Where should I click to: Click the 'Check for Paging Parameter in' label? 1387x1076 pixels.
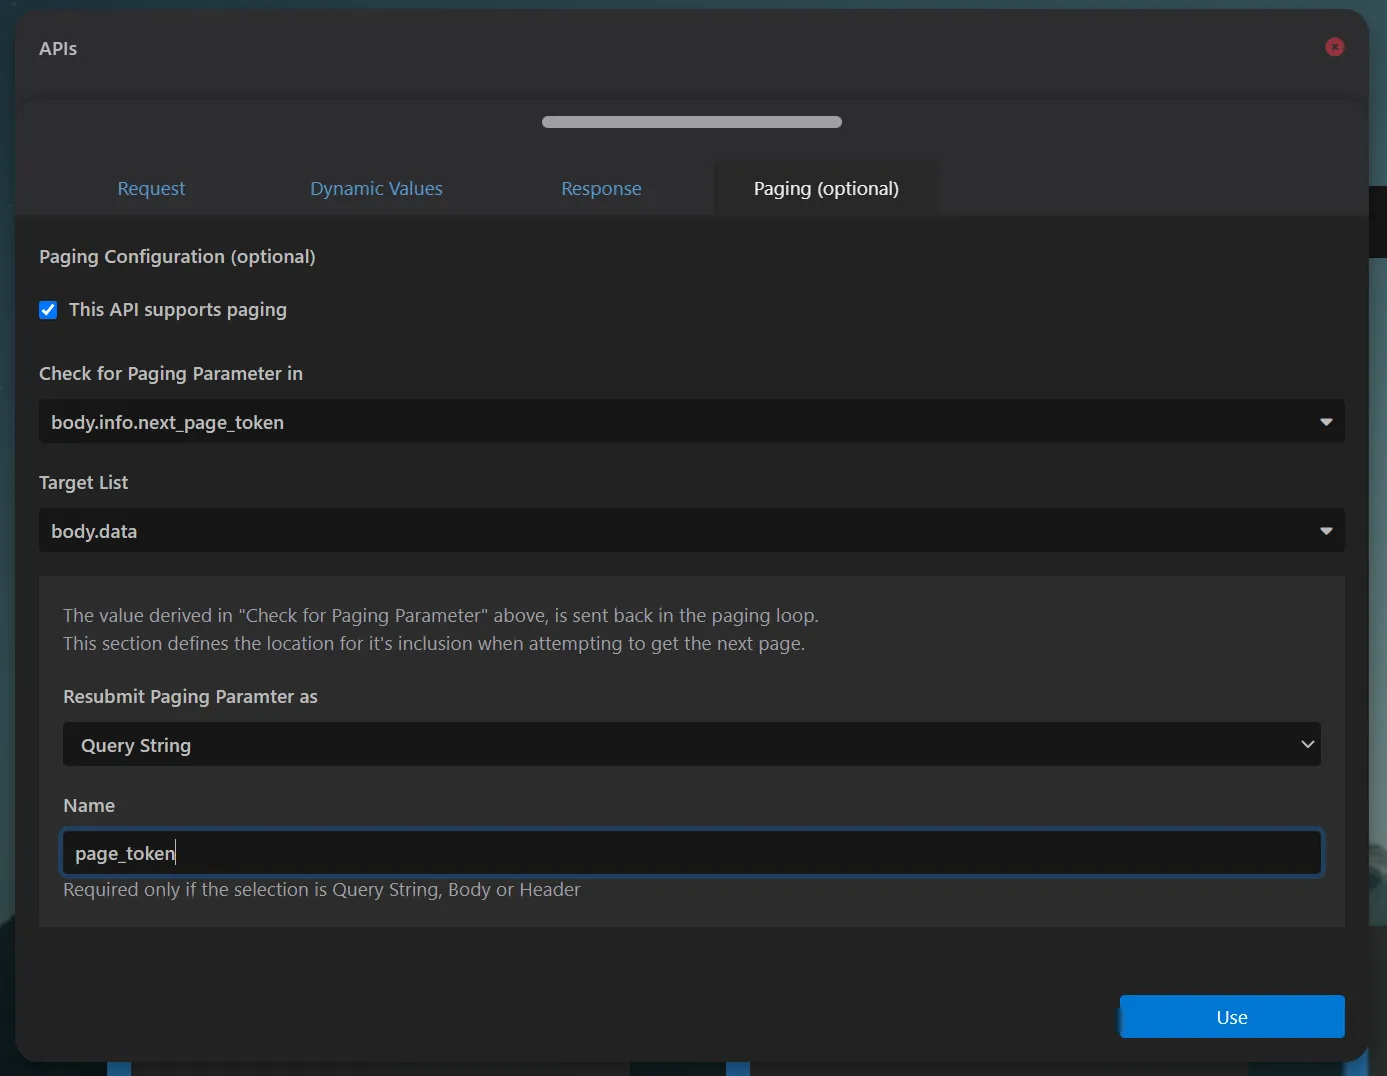point(171,374)
